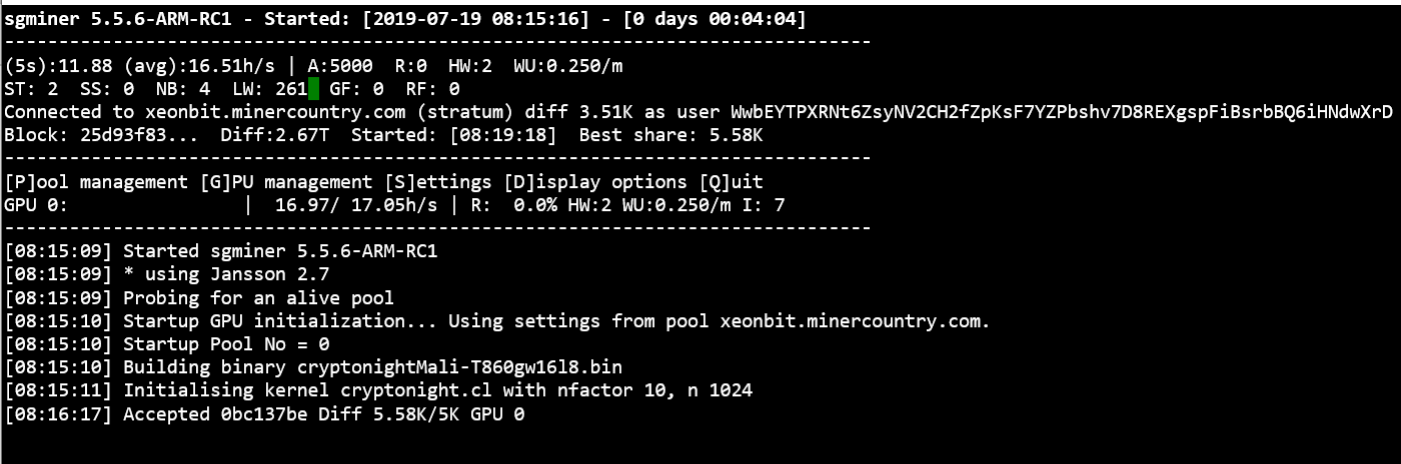Click the Probing for an alive pool line
1401x464 pixels.
click(199, 297)
